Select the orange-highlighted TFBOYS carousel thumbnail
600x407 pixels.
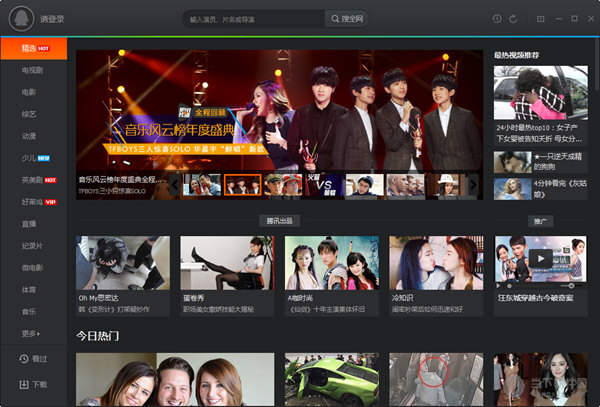(243, 185)
